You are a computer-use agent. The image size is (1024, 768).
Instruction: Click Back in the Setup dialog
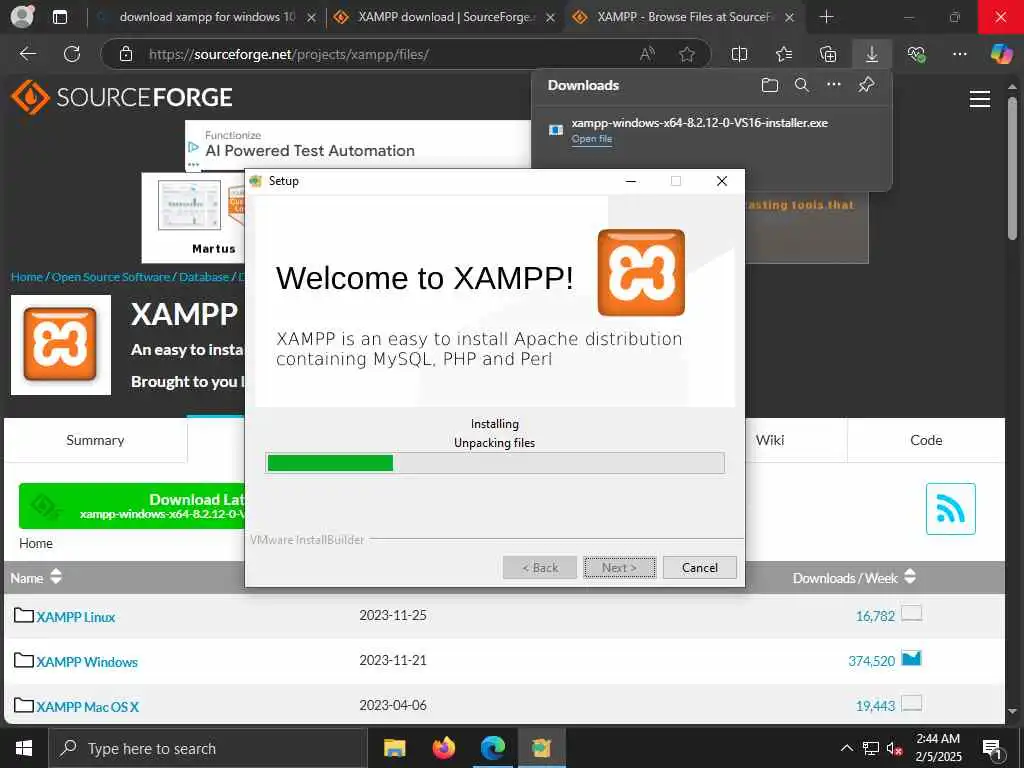point(540,568)
